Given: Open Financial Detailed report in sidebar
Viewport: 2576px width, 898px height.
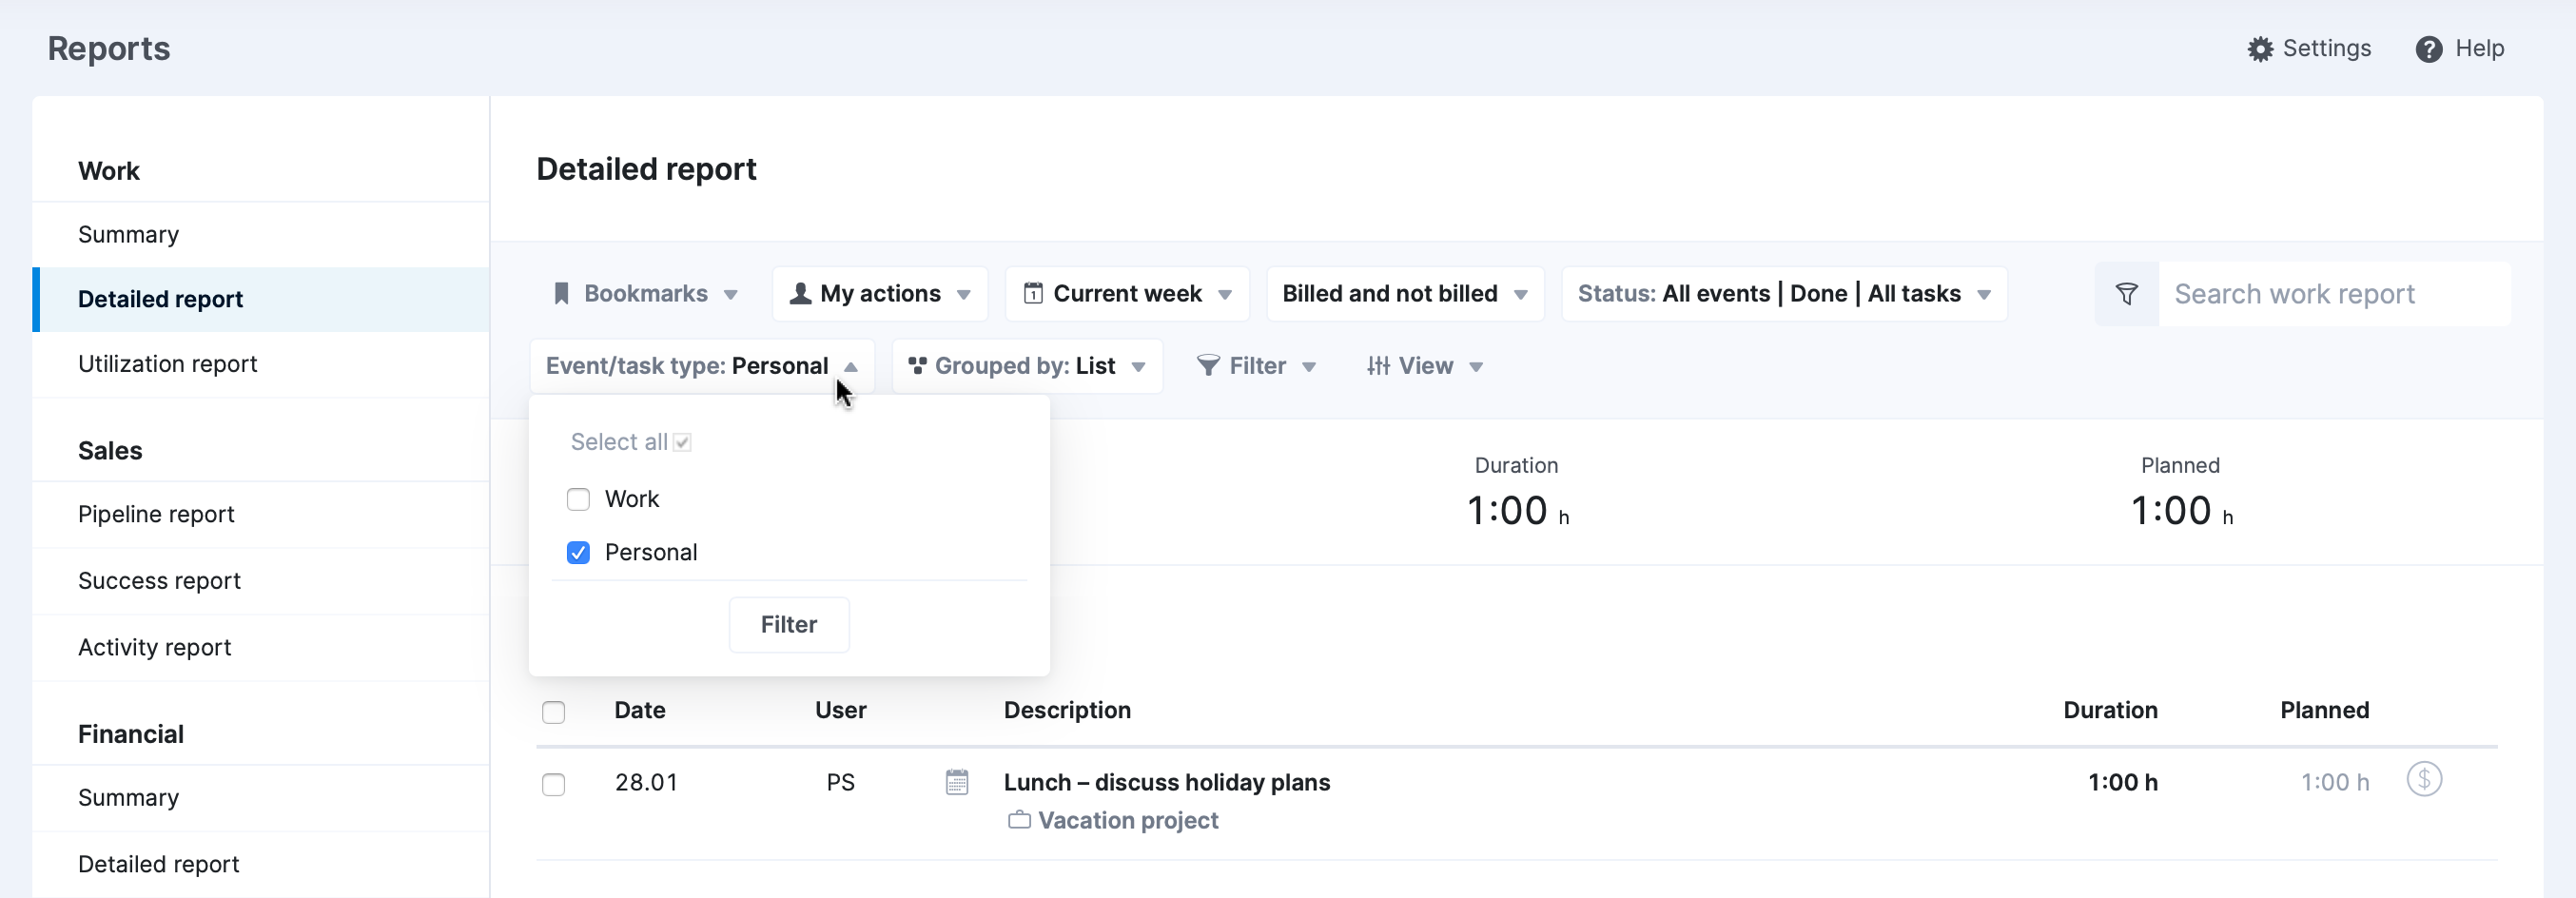Looking at the screenshot, I should (x=260, y=864).
